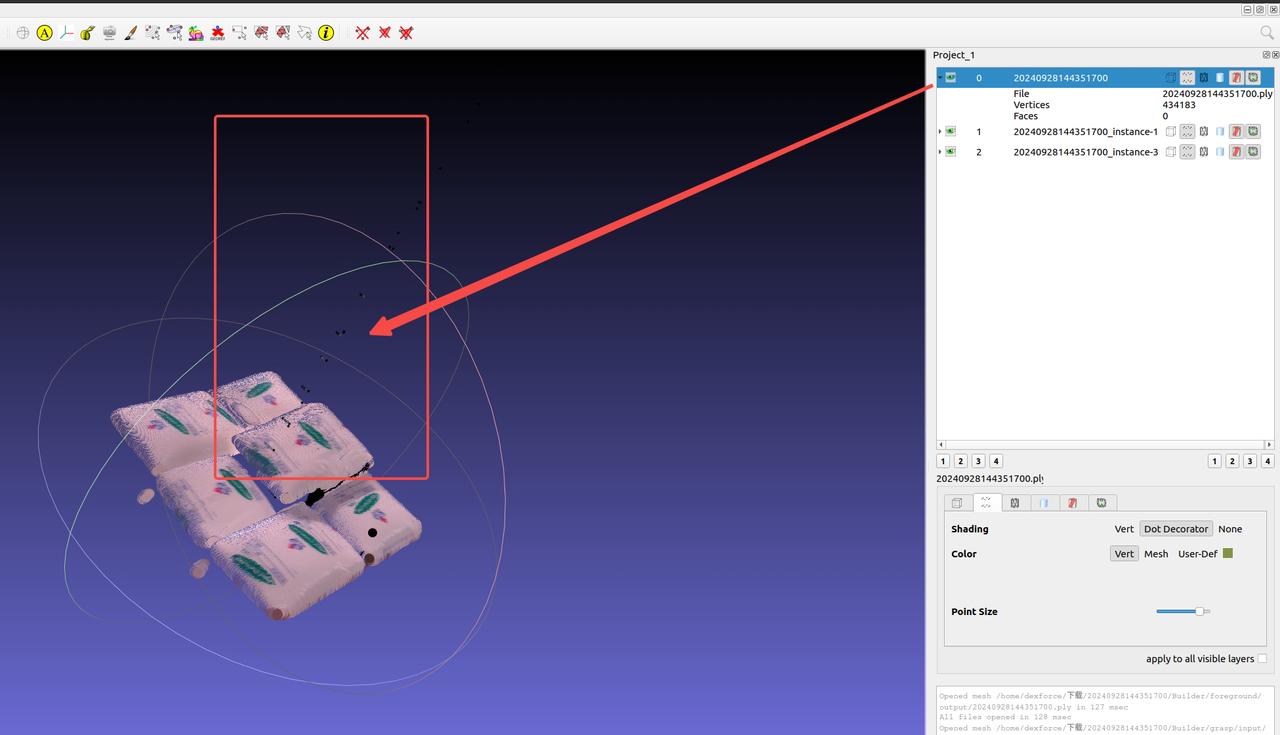This screenshot has width=1280, height=735.
Task: Open the yellow info 'i' tool
Action: tap(326, 33)
